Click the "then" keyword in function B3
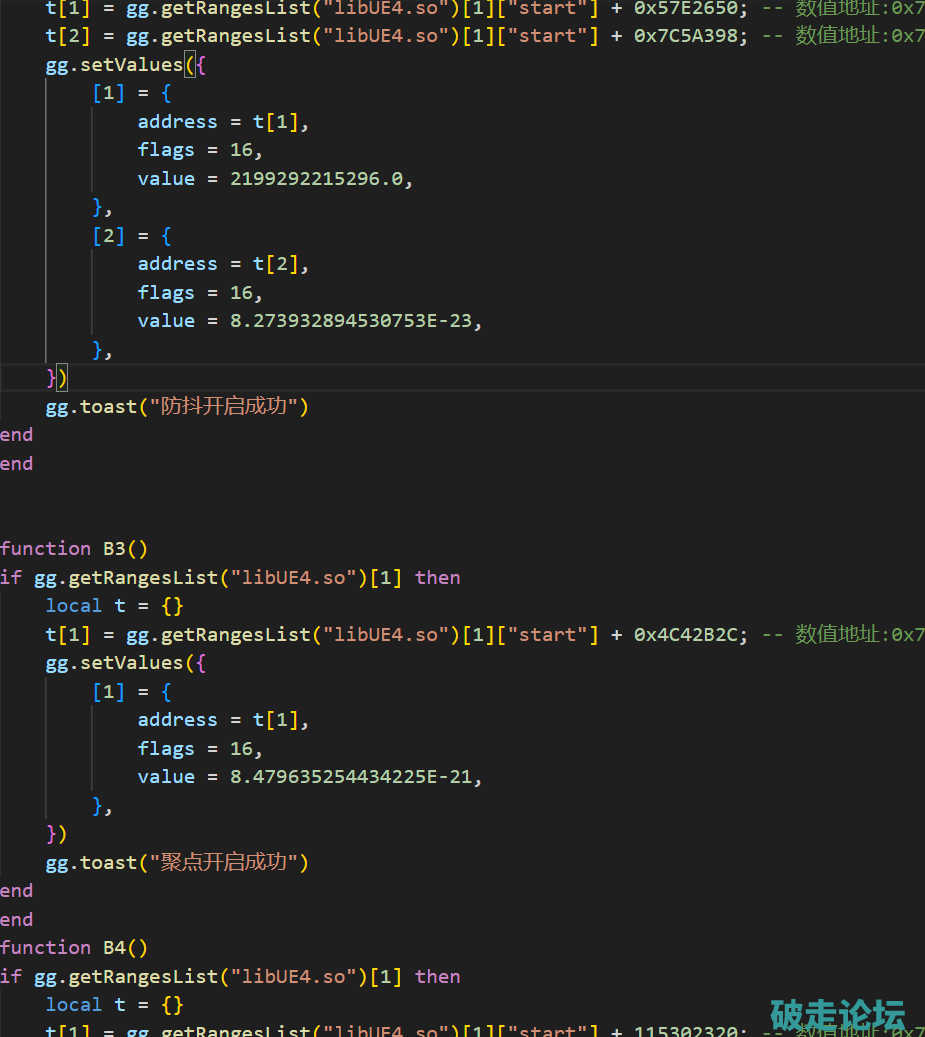The height and width of the screenshot is (1037, 925). point(437,577)
